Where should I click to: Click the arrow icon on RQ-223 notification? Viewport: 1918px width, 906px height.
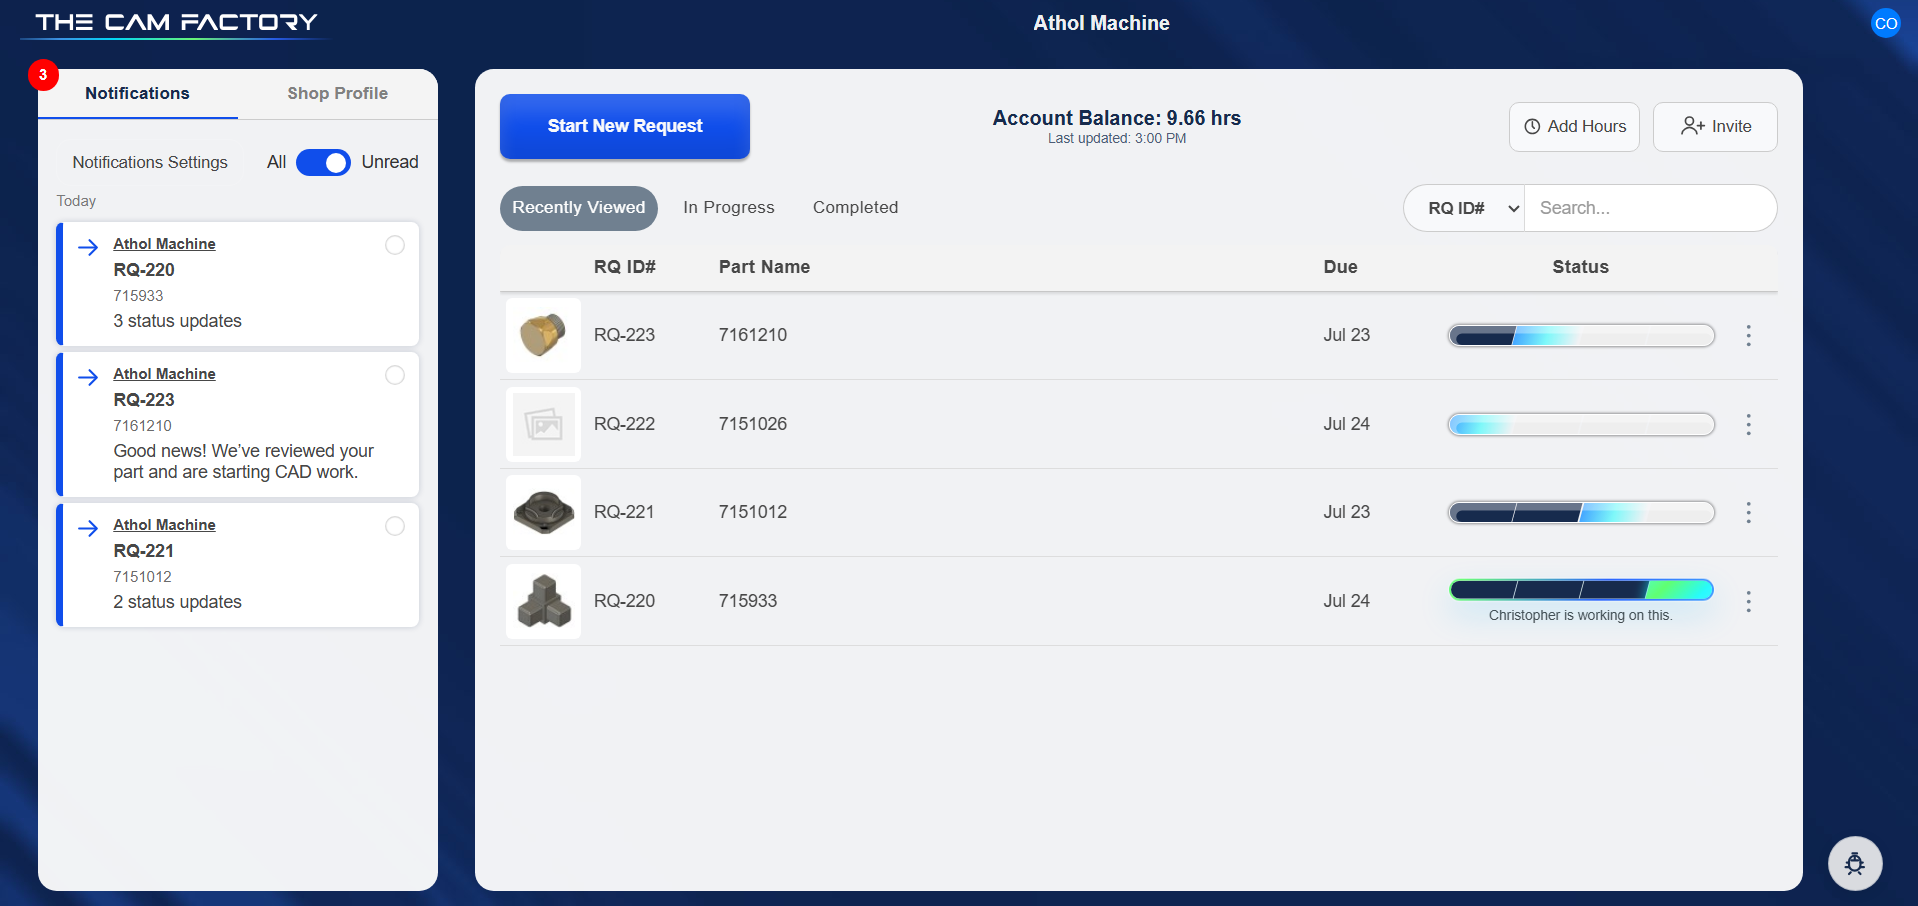coord(88,377)
